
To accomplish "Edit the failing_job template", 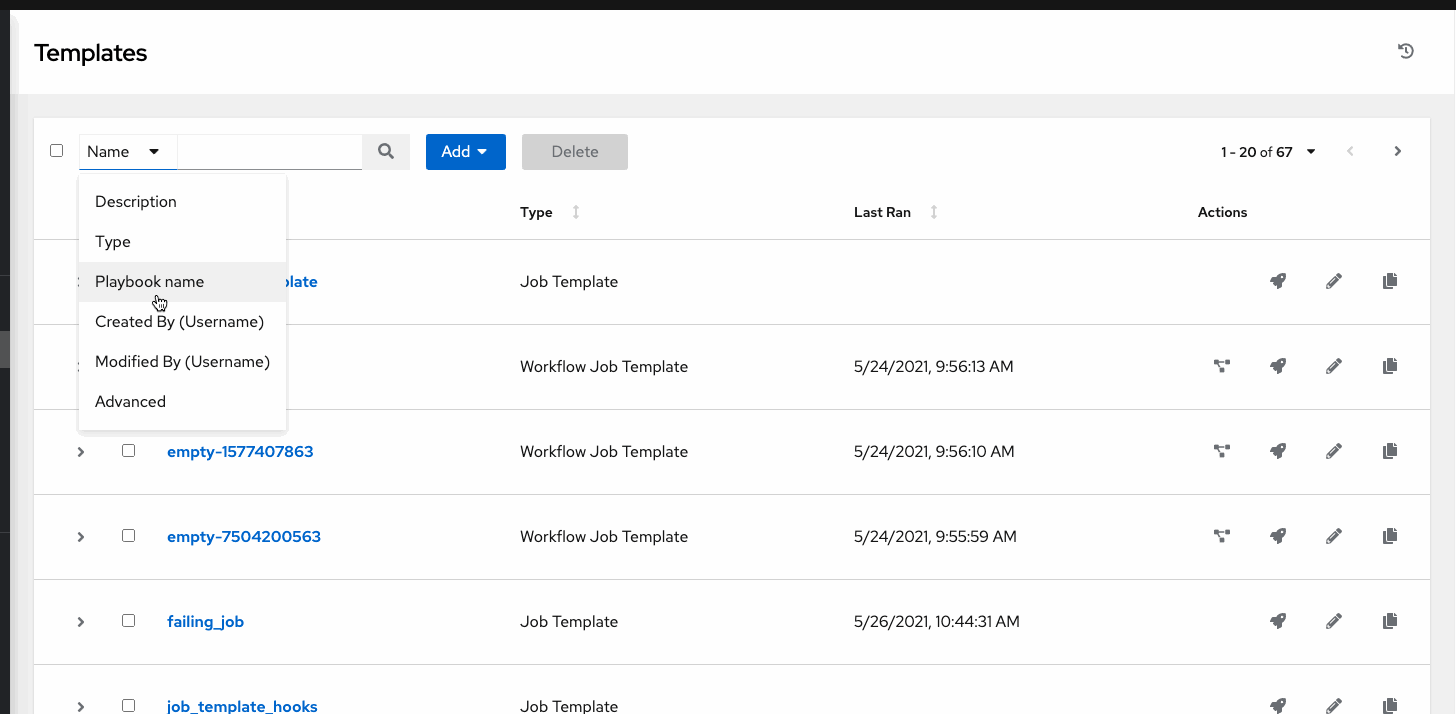I will click(x=1333, y=622).
